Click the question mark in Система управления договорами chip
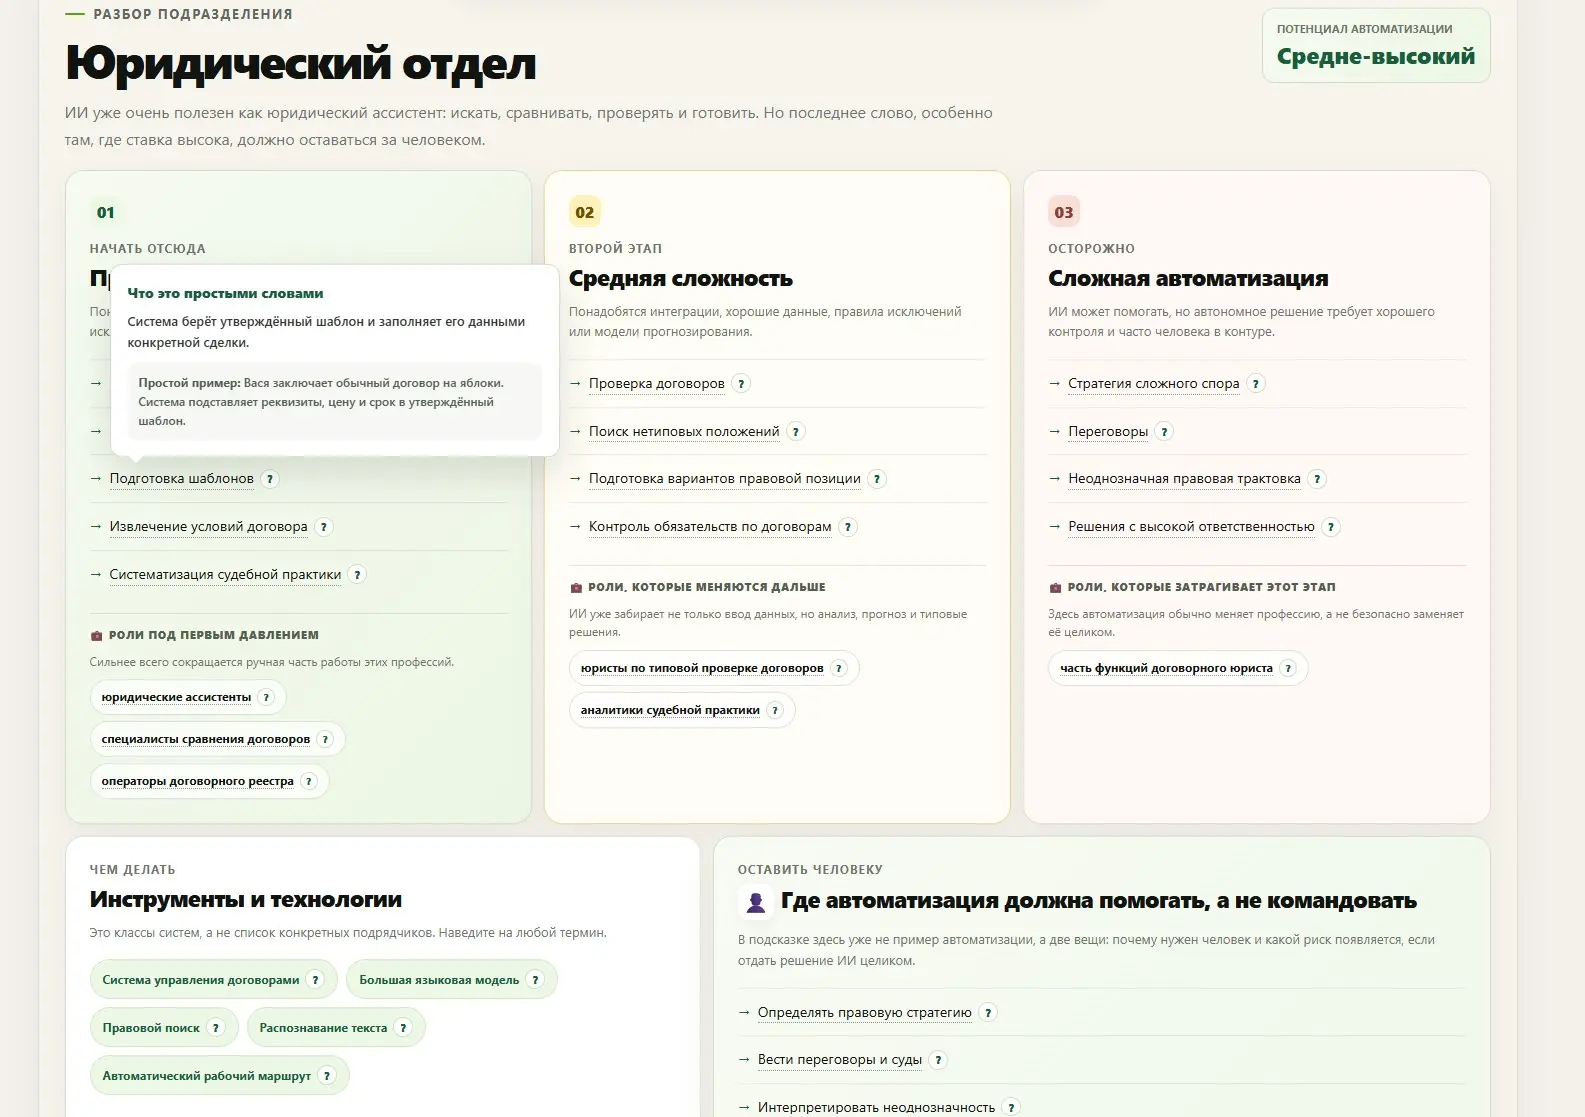This screenshot has height=1117, width=1585. [316, 980]
